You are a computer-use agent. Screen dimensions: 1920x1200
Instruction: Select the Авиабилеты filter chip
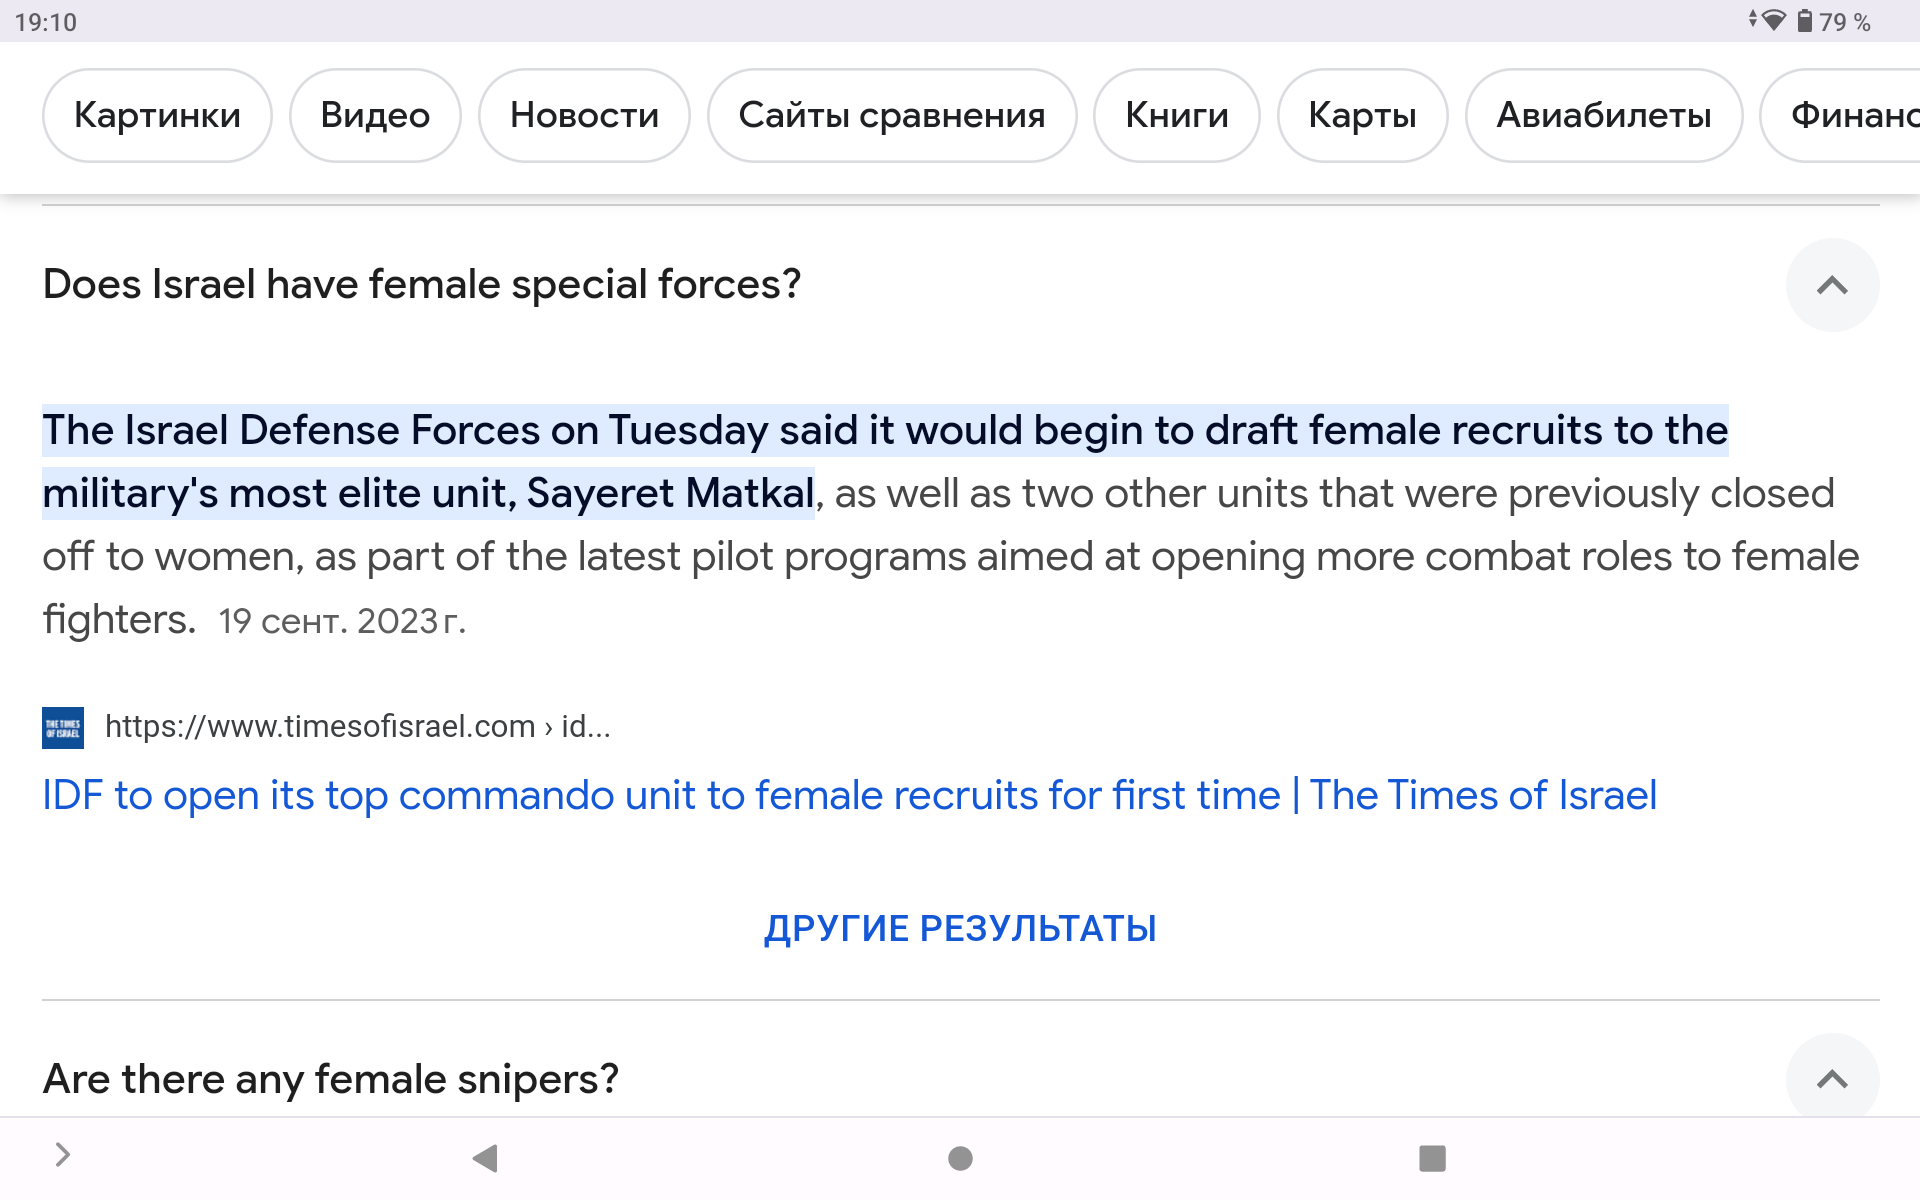point(1604,115)
